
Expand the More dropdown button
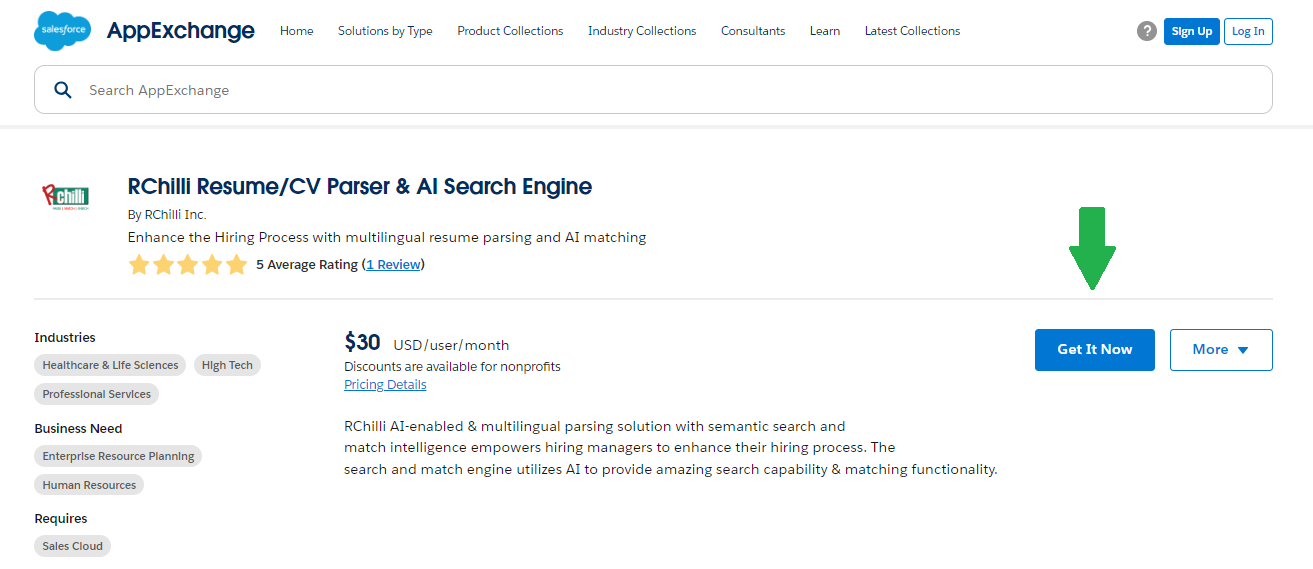click(1221, 350)
